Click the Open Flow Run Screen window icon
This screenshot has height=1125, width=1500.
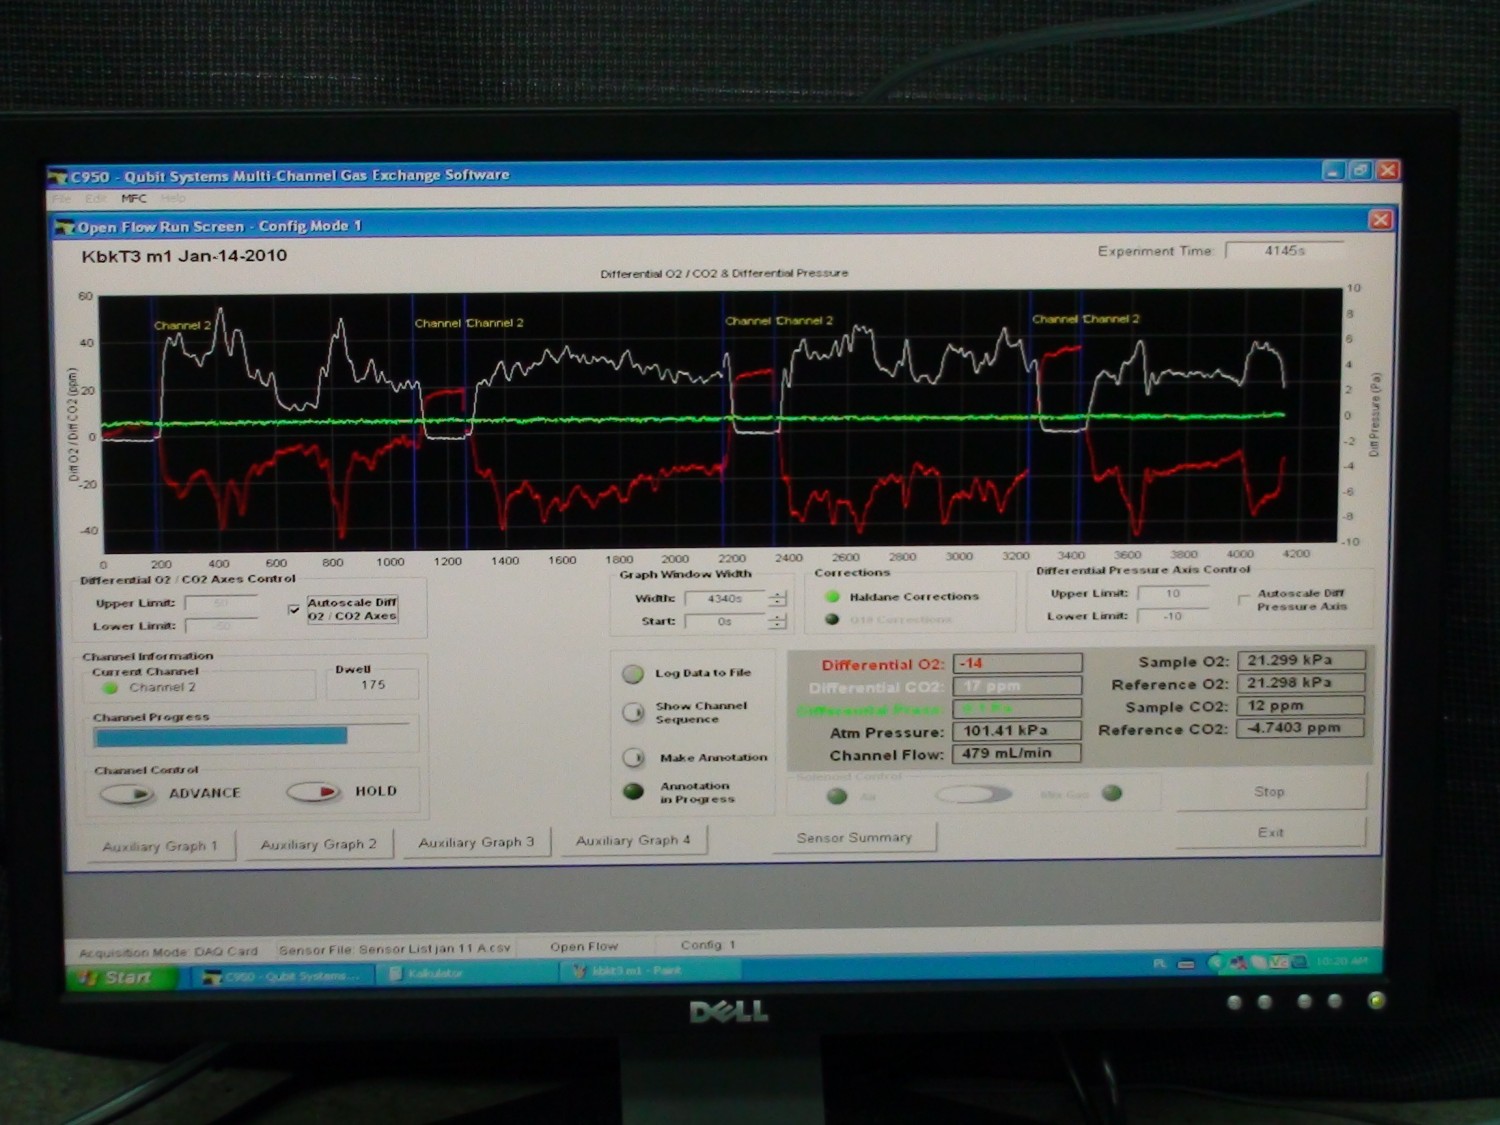click(65, 227)
